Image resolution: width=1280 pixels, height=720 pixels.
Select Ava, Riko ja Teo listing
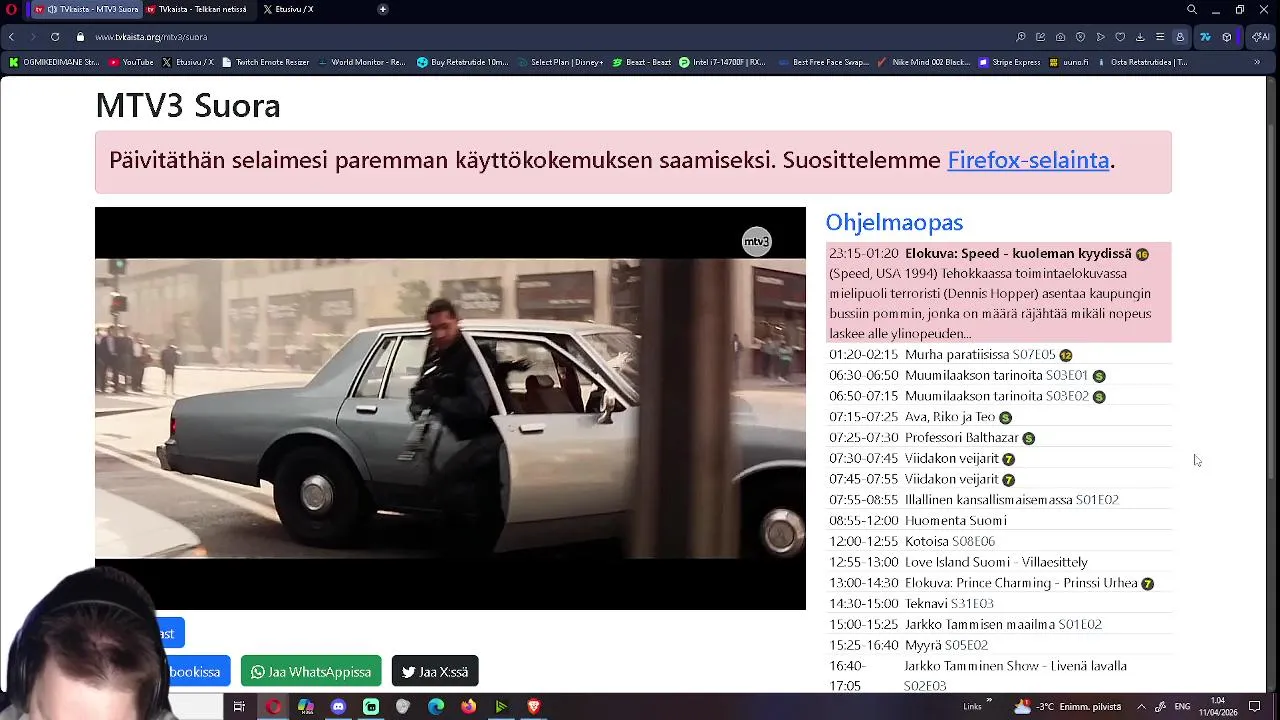click(998, 417)
